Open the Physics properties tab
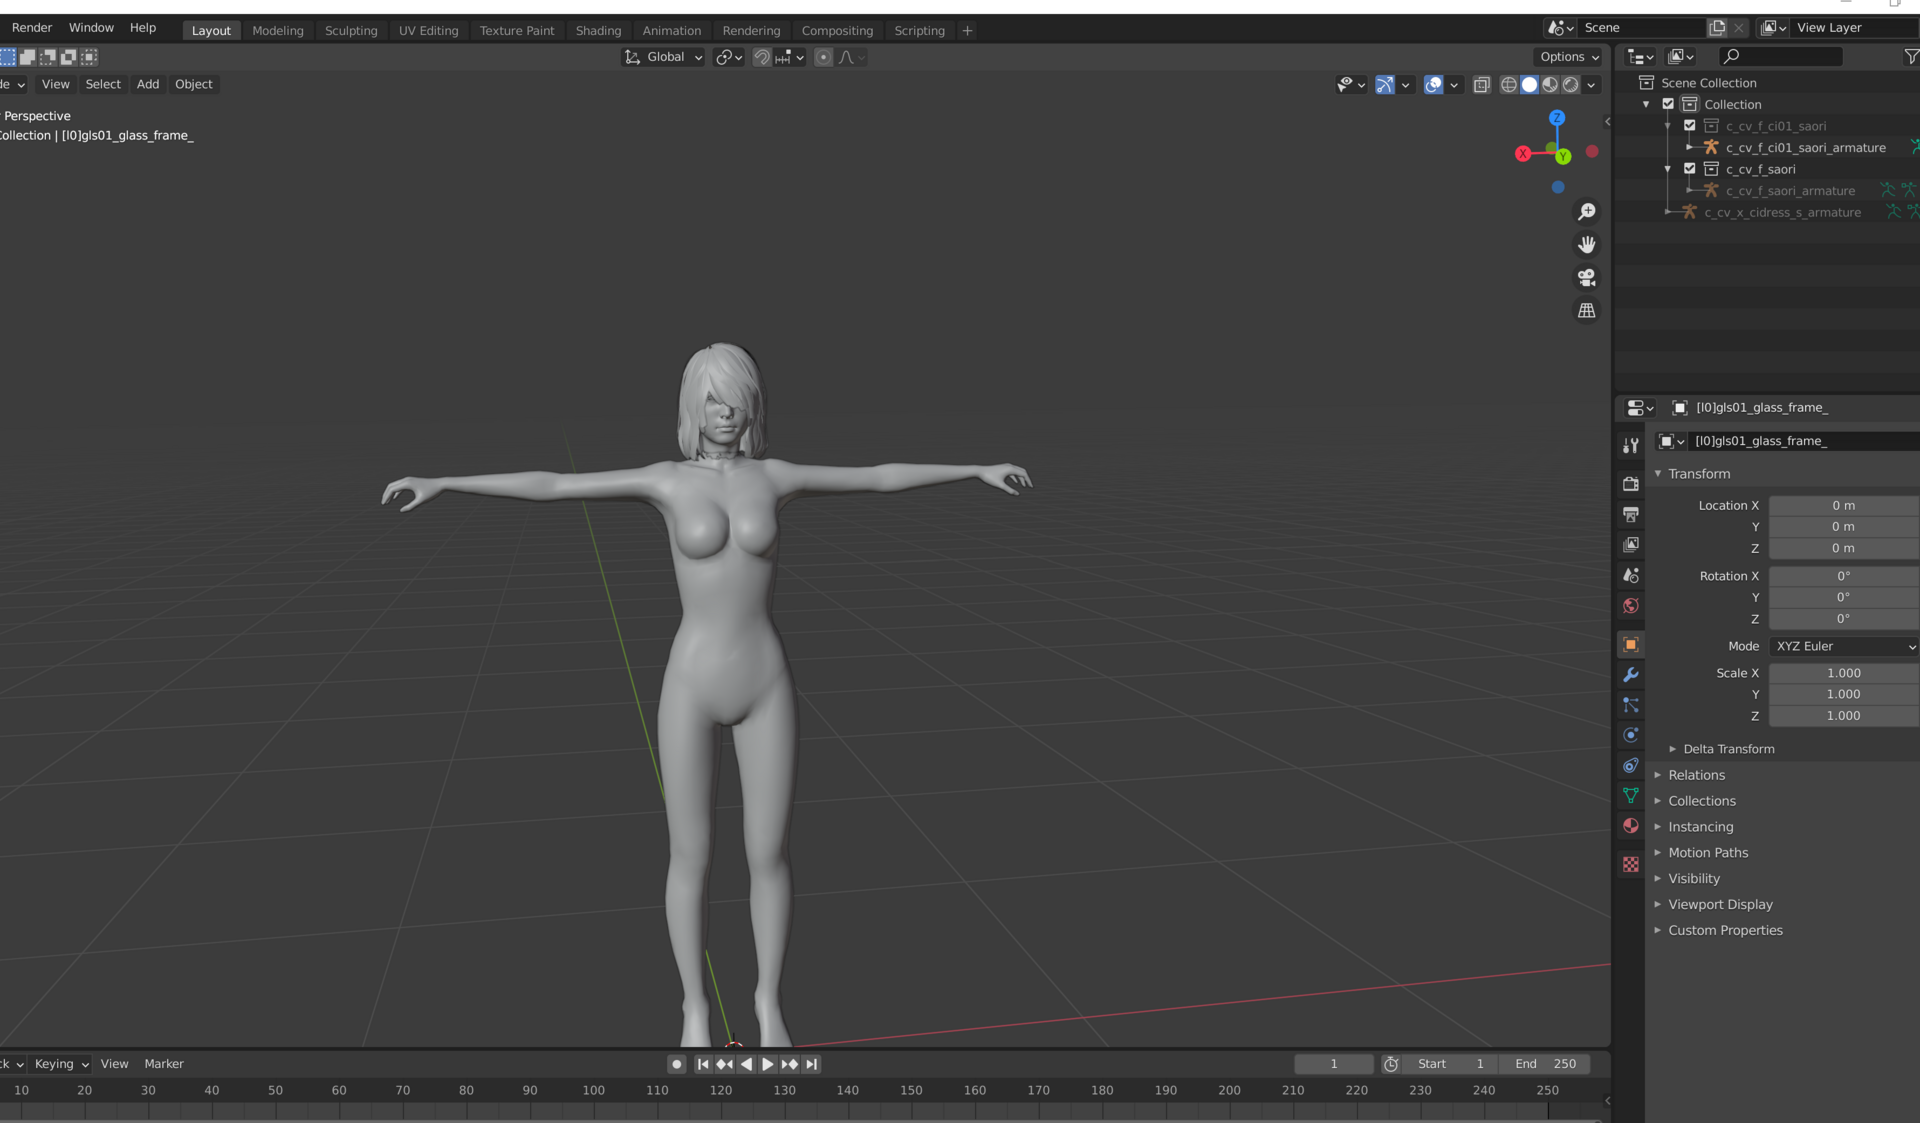Screen dimensions: 1920x1123 point(1631,735)
